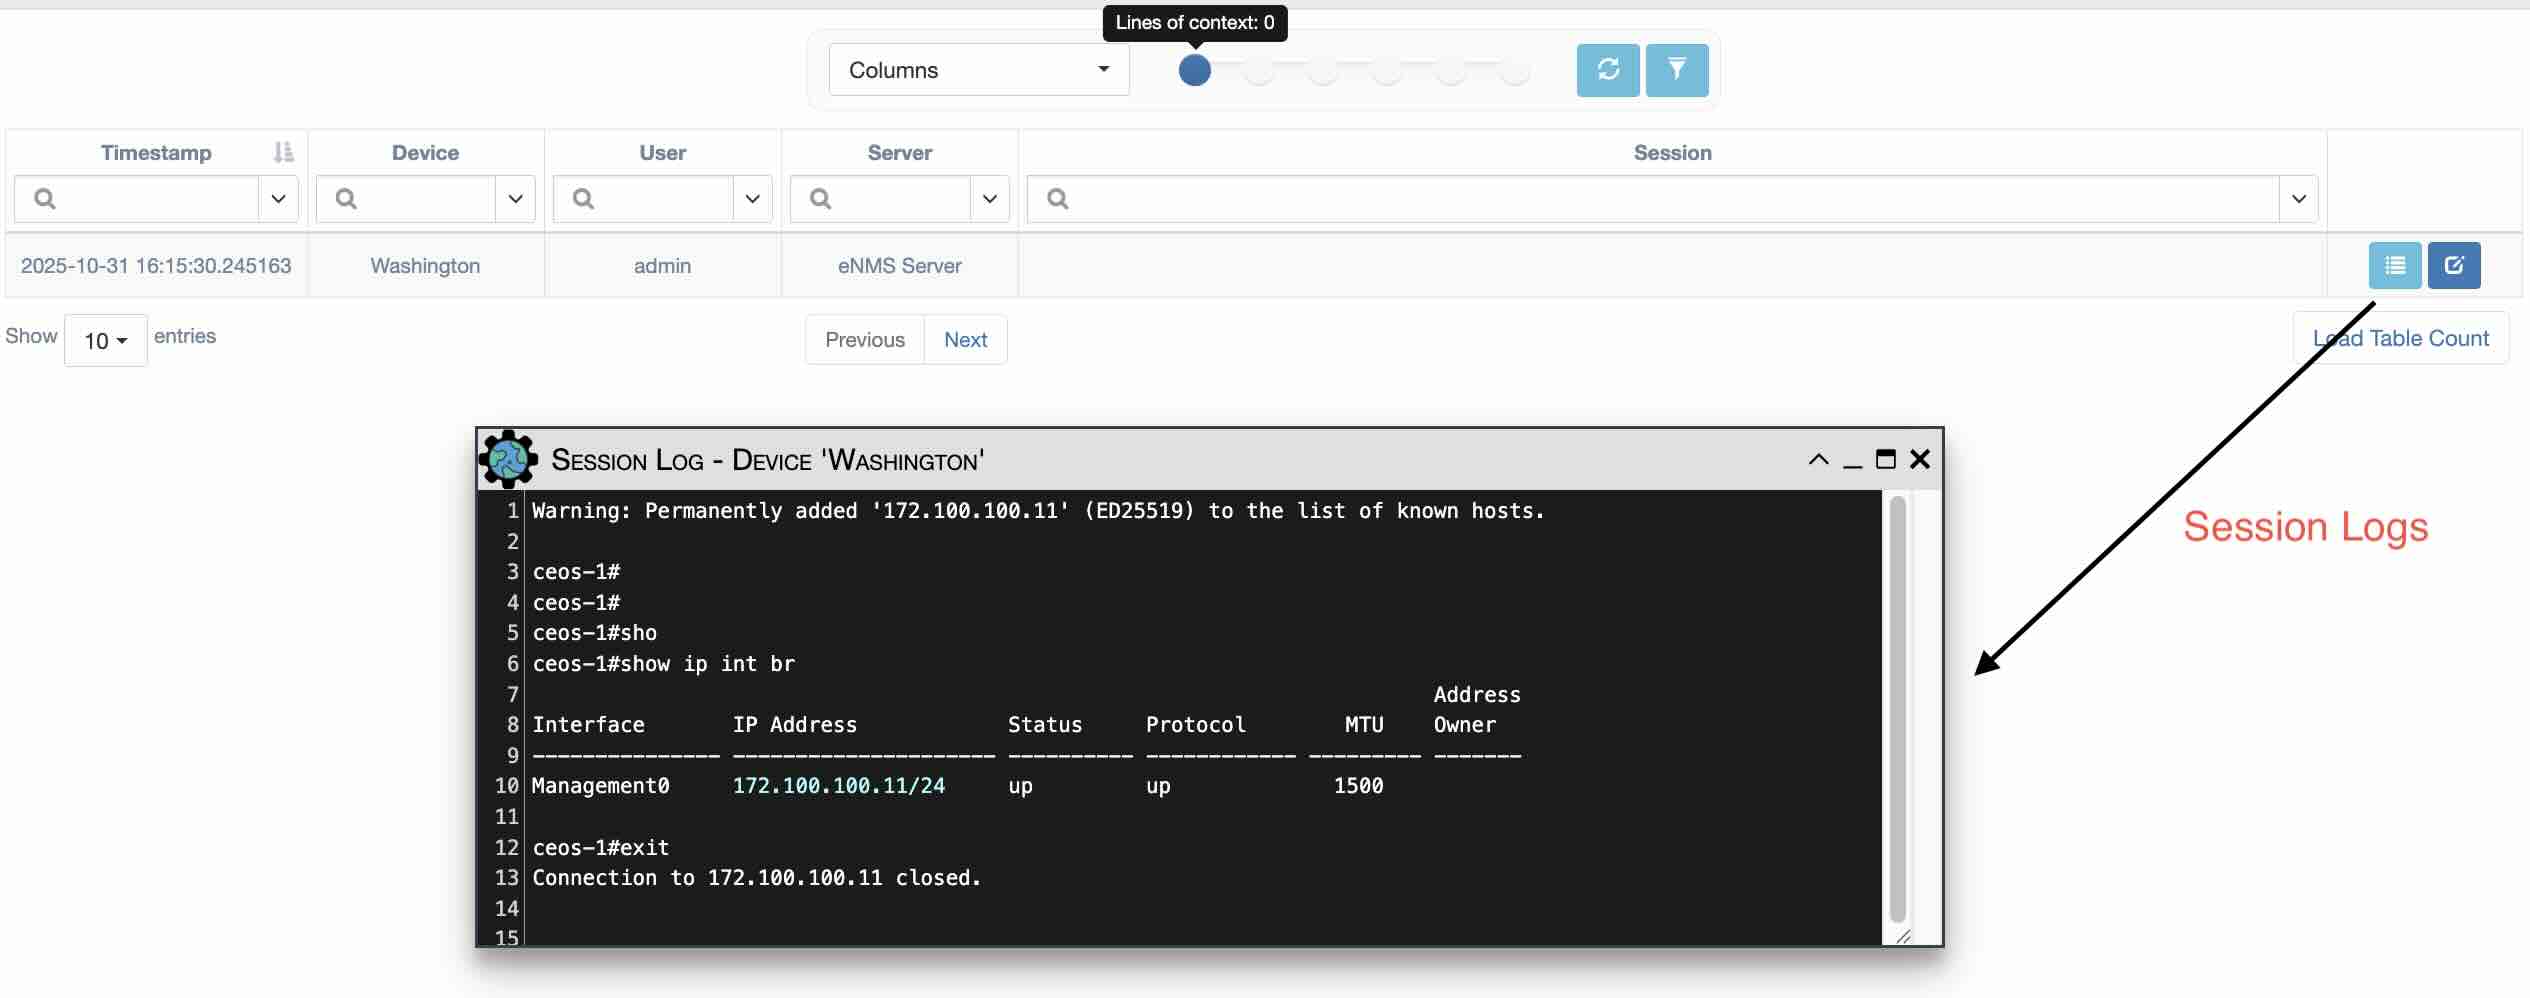
Task: Click log line 'ceos-1#exit'
Action: coord(600,848)
